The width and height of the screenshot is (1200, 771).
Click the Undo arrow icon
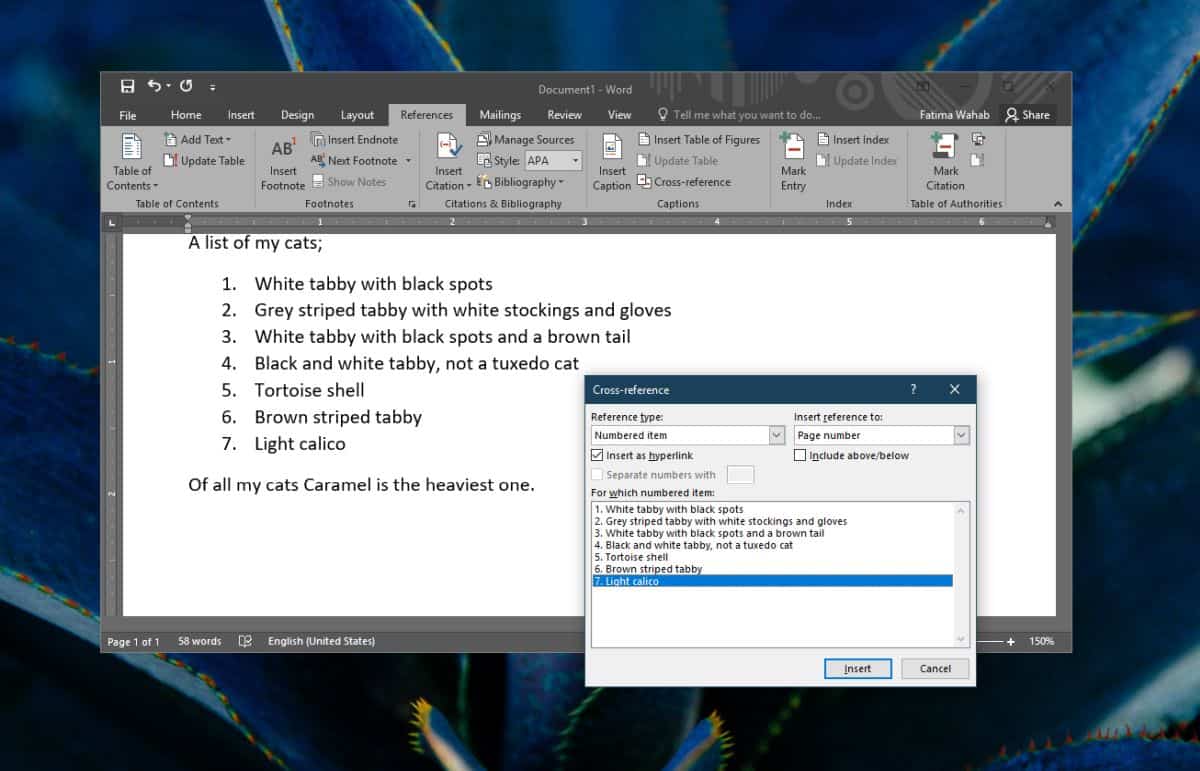pos(154,87)
